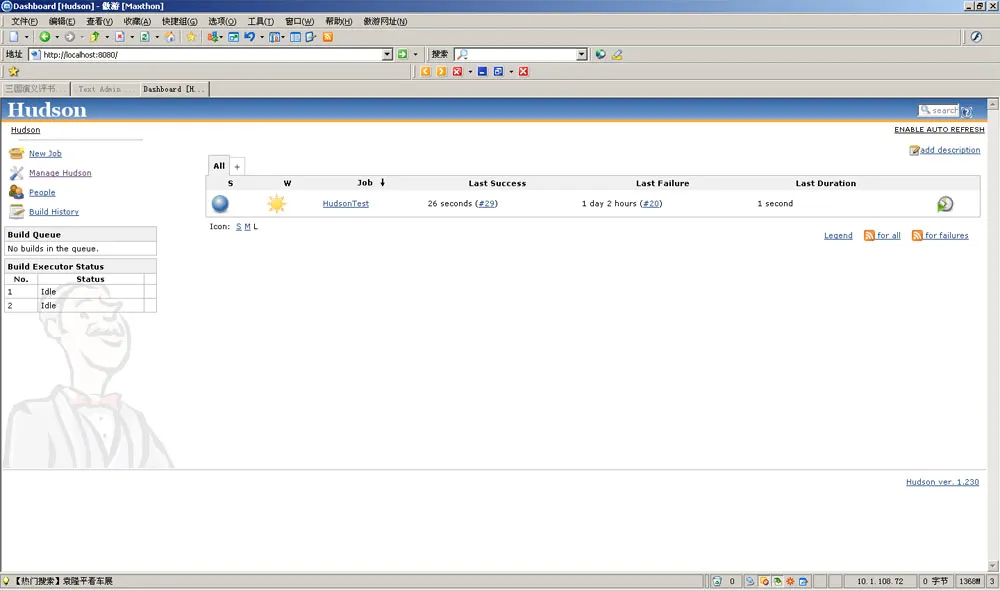Screen dimensions: 1000x591
Task: Switch icon size to small (S)
Action: (239, 227)
